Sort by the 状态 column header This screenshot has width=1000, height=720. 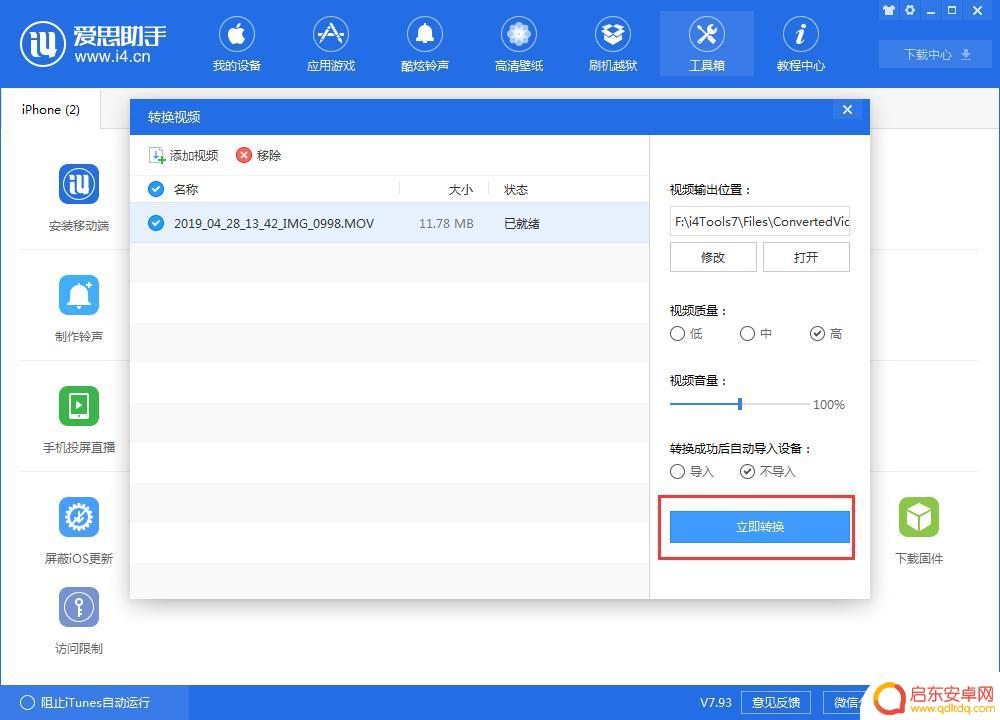[516, 190]
